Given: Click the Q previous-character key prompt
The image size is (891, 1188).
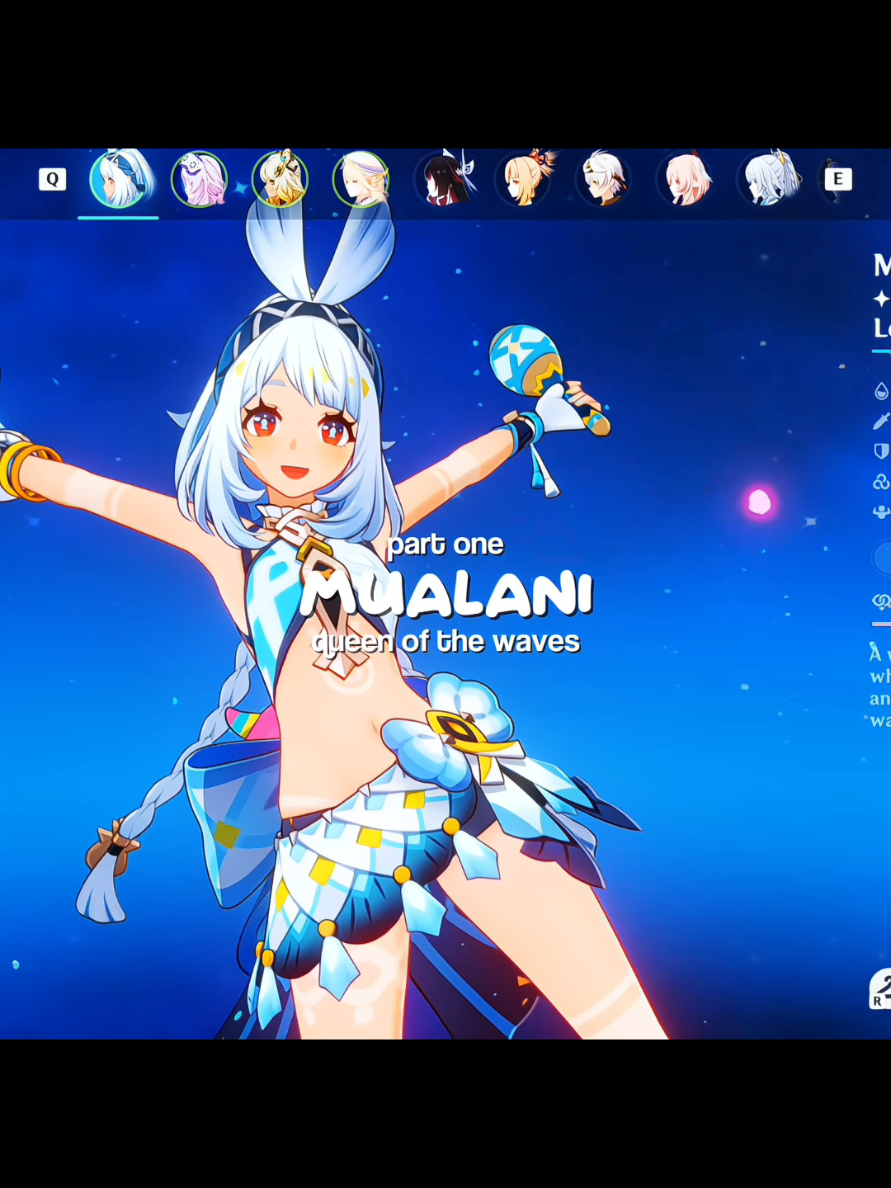Looking at the screenshot, I should pos(52,180).
